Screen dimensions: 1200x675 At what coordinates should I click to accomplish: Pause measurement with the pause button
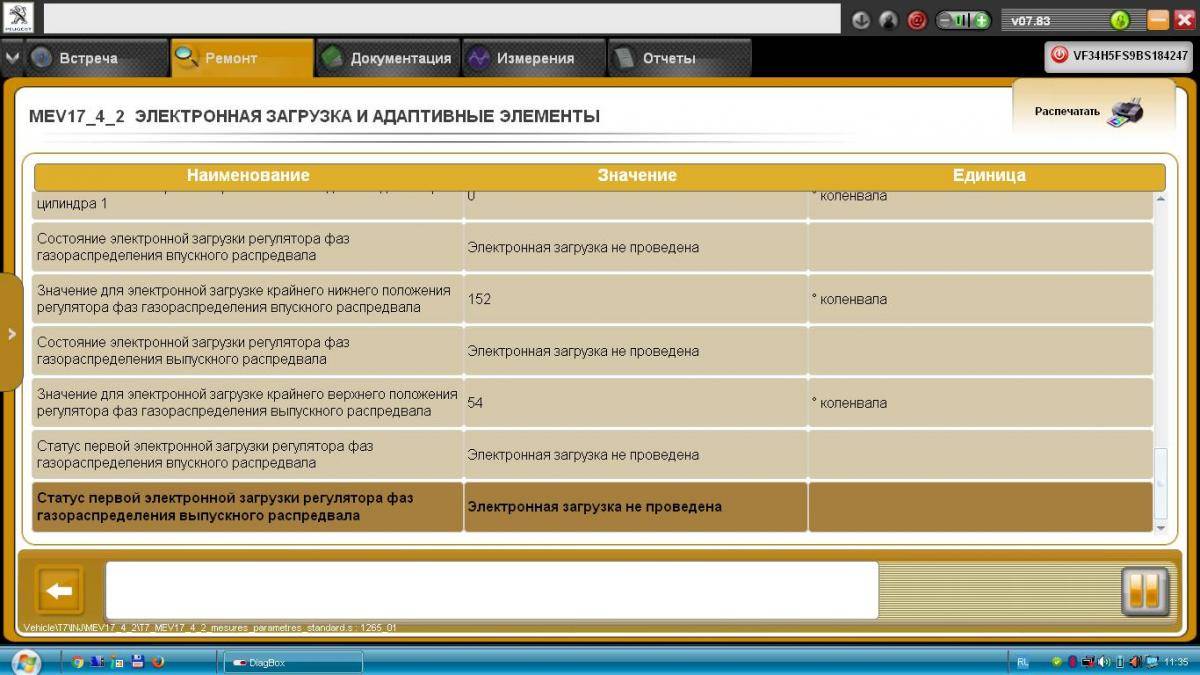tap(1145, 591)
